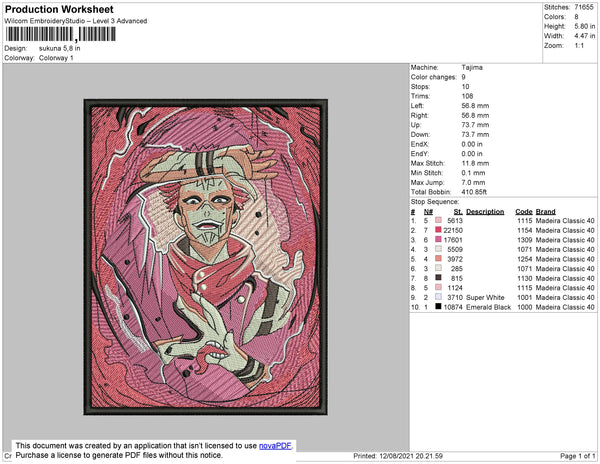The width and height of the screenshot is (600, 464).
Task: Click the Machine value 'Tajima'
Action: 472,67
